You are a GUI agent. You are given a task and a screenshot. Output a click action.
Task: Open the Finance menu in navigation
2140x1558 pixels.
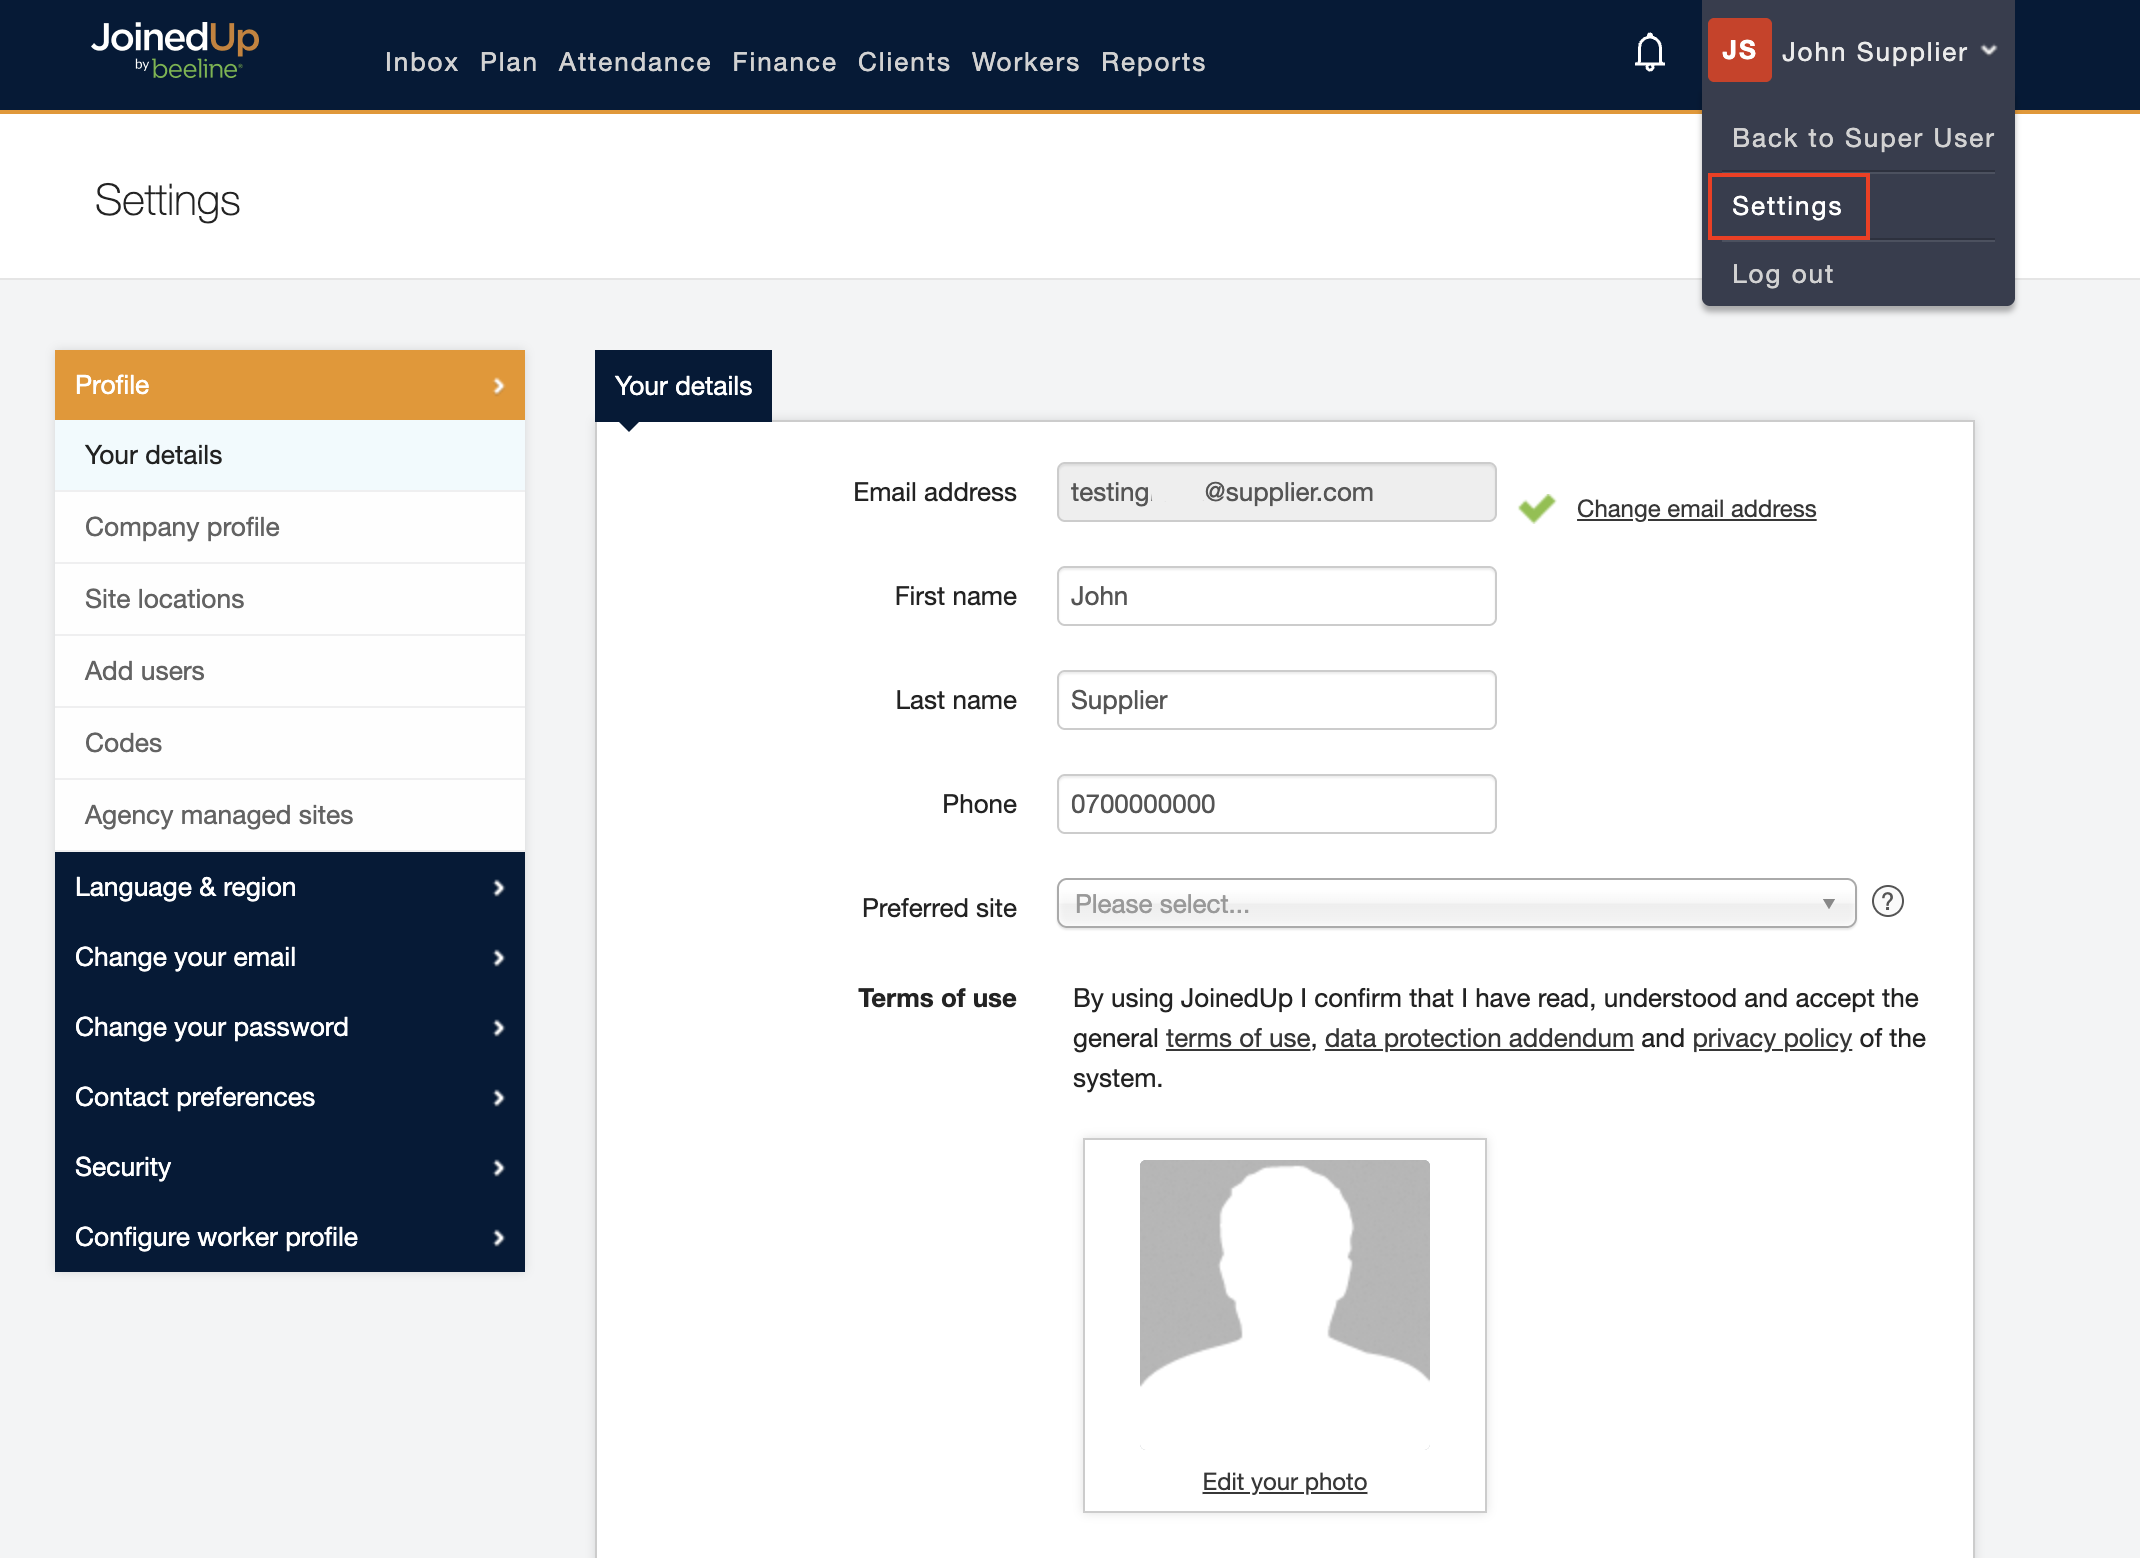click(x=783, y=62)
